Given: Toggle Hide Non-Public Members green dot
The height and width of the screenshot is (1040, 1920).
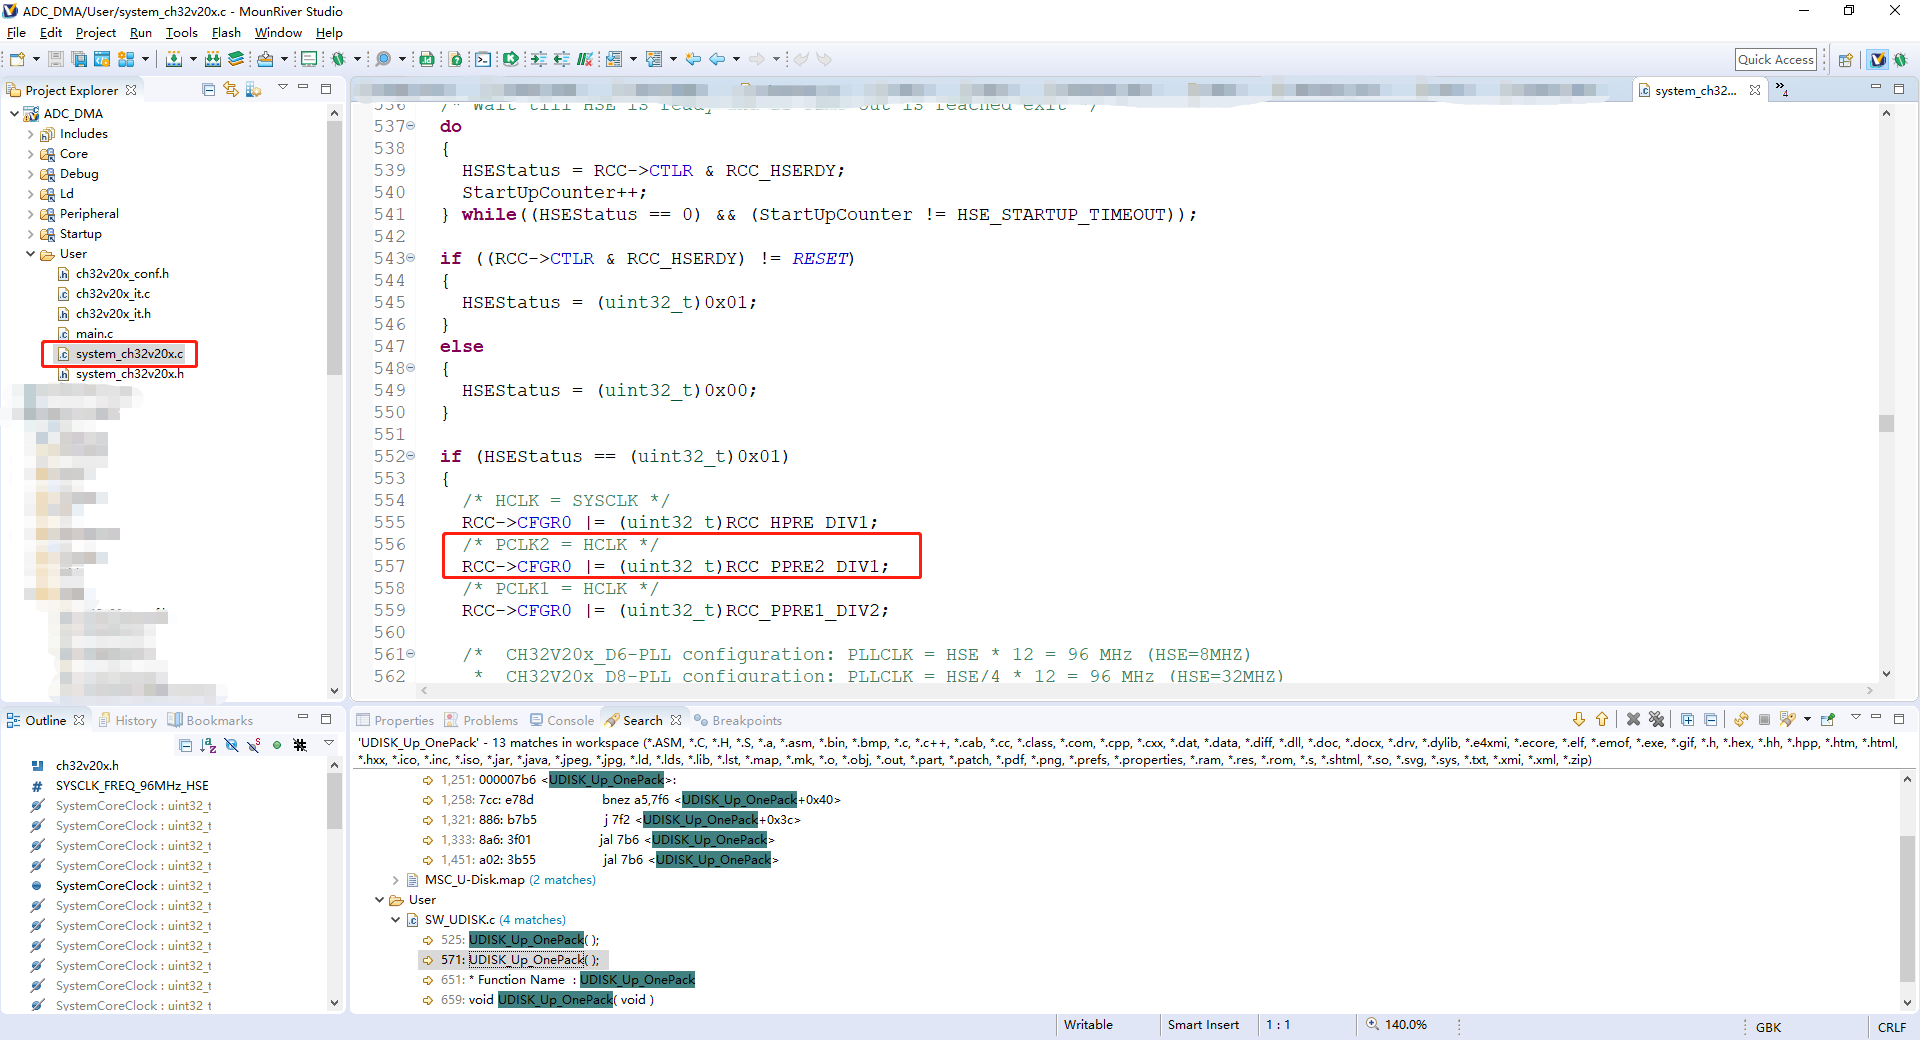Looking at the screenshot, I should 277,745.
